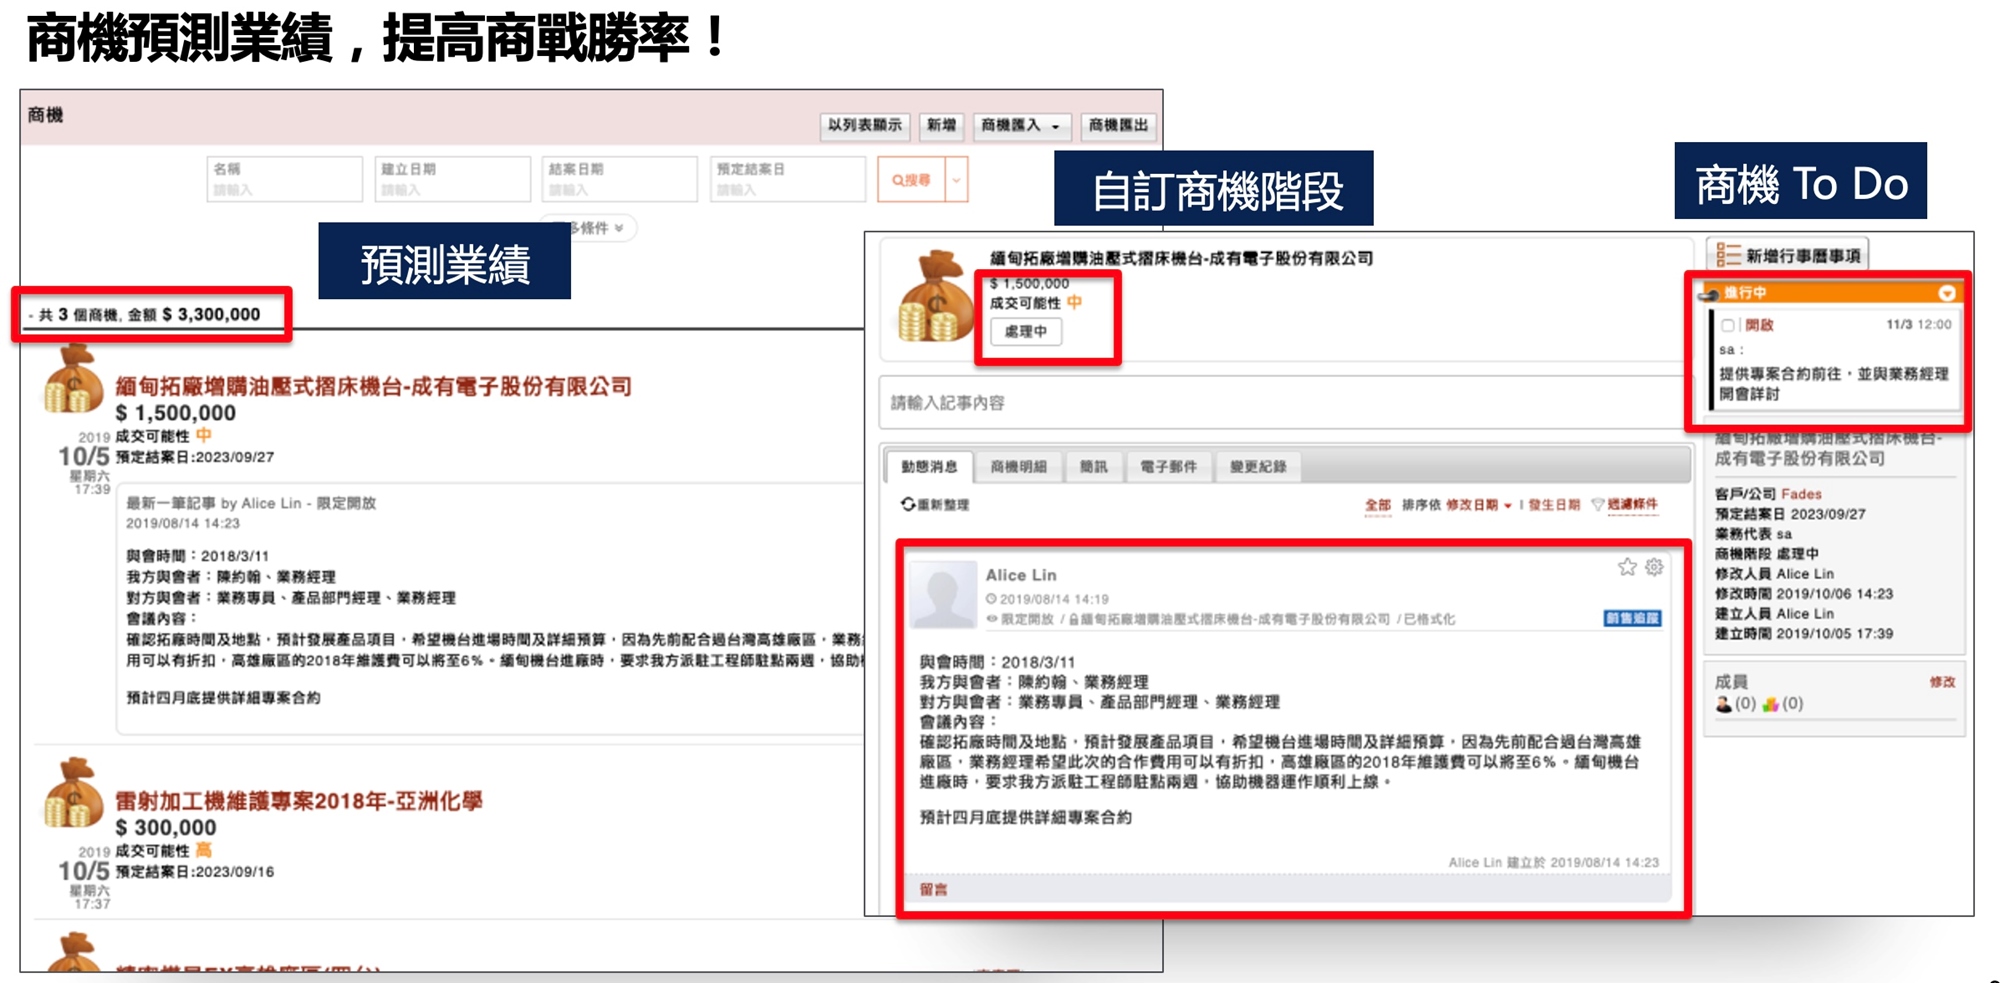Click the 處理中 stage button
The image size is (2000, 983).
[1026, 331]
